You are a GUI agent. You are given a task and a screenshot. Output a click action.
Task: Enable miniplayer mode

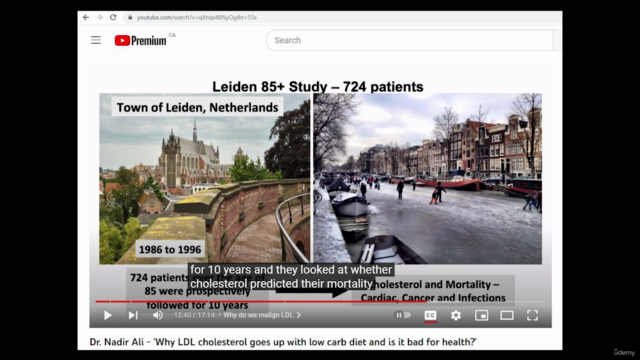click(x=482, y=315)
